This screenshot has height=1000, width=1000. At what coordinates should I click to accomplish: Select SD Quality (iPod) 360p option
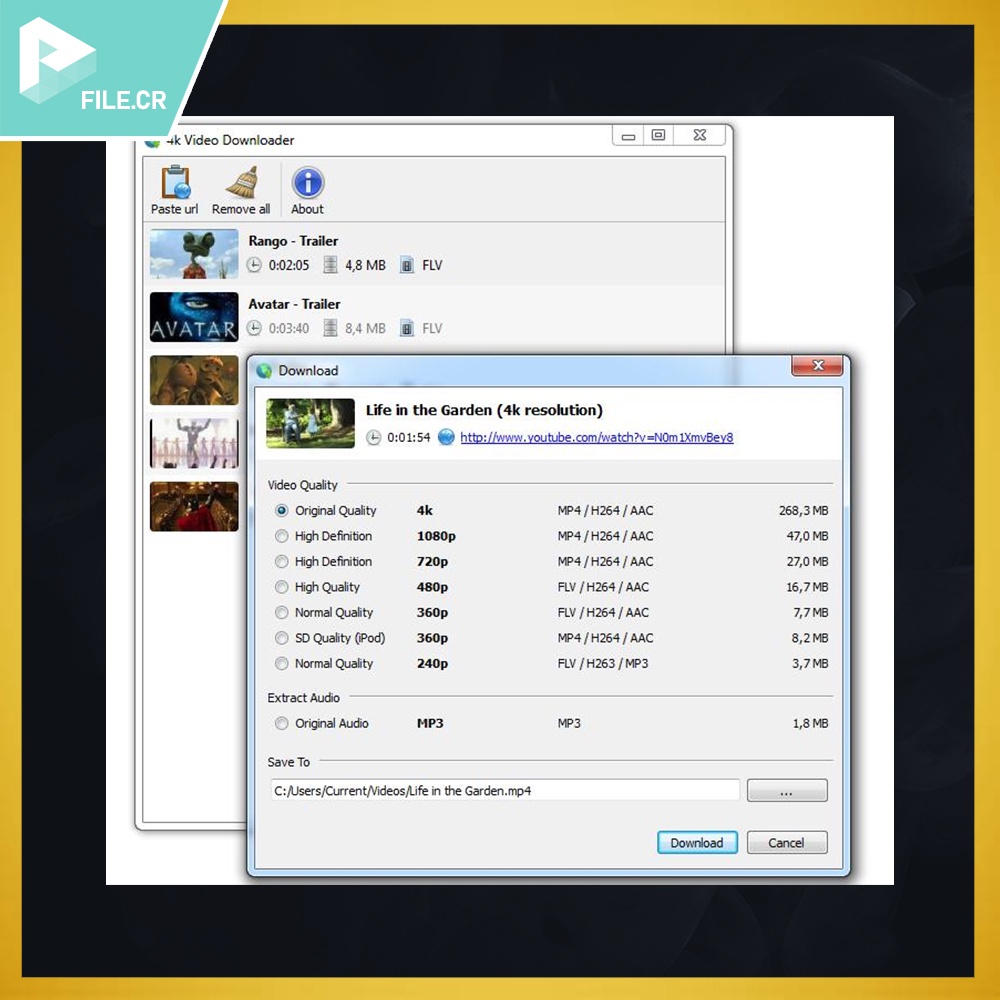(281, 638)
